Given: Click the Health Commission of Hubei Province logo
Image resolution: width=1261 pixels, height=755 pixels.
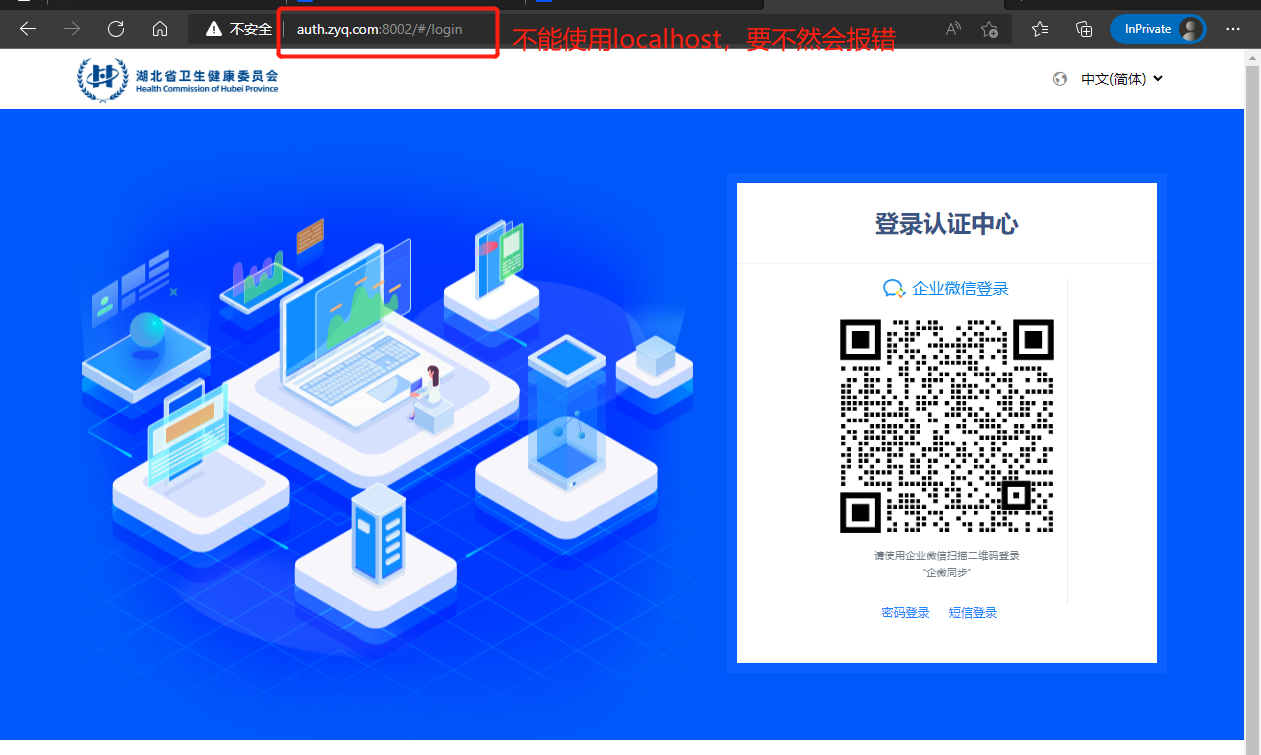Looking at the screenshot, I should [x=179, y=79].
